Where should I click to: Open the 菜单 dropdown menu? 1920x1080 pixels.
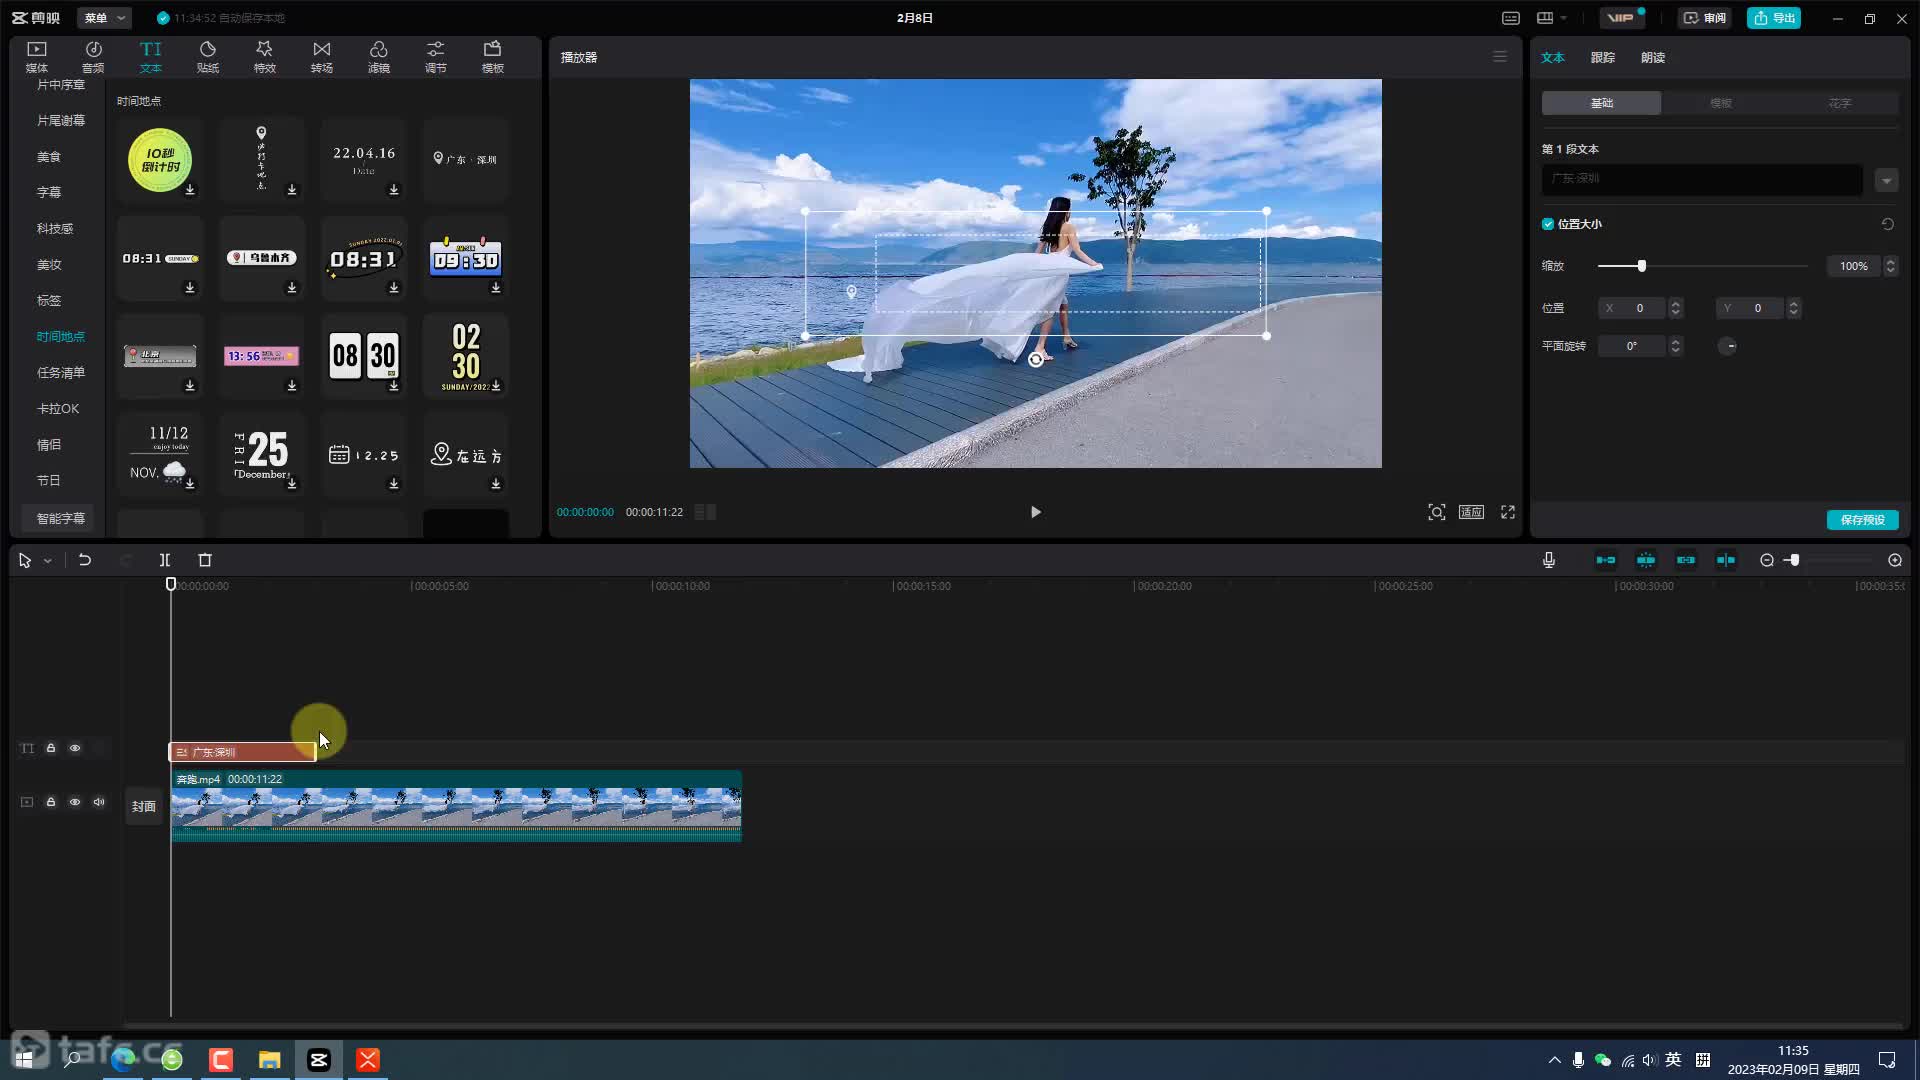(x=104, y=18)
